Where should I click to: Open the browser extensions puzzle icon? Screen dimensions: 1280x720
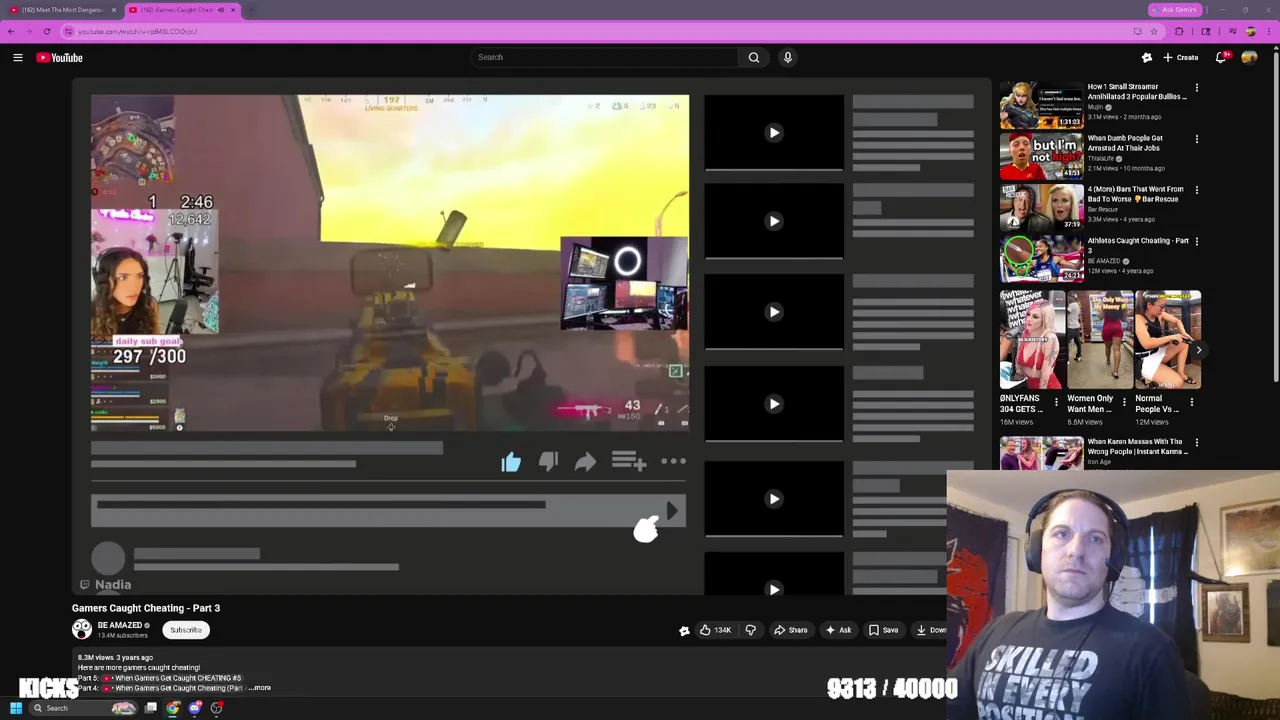pyautogui.click(x=1179, y=31)
